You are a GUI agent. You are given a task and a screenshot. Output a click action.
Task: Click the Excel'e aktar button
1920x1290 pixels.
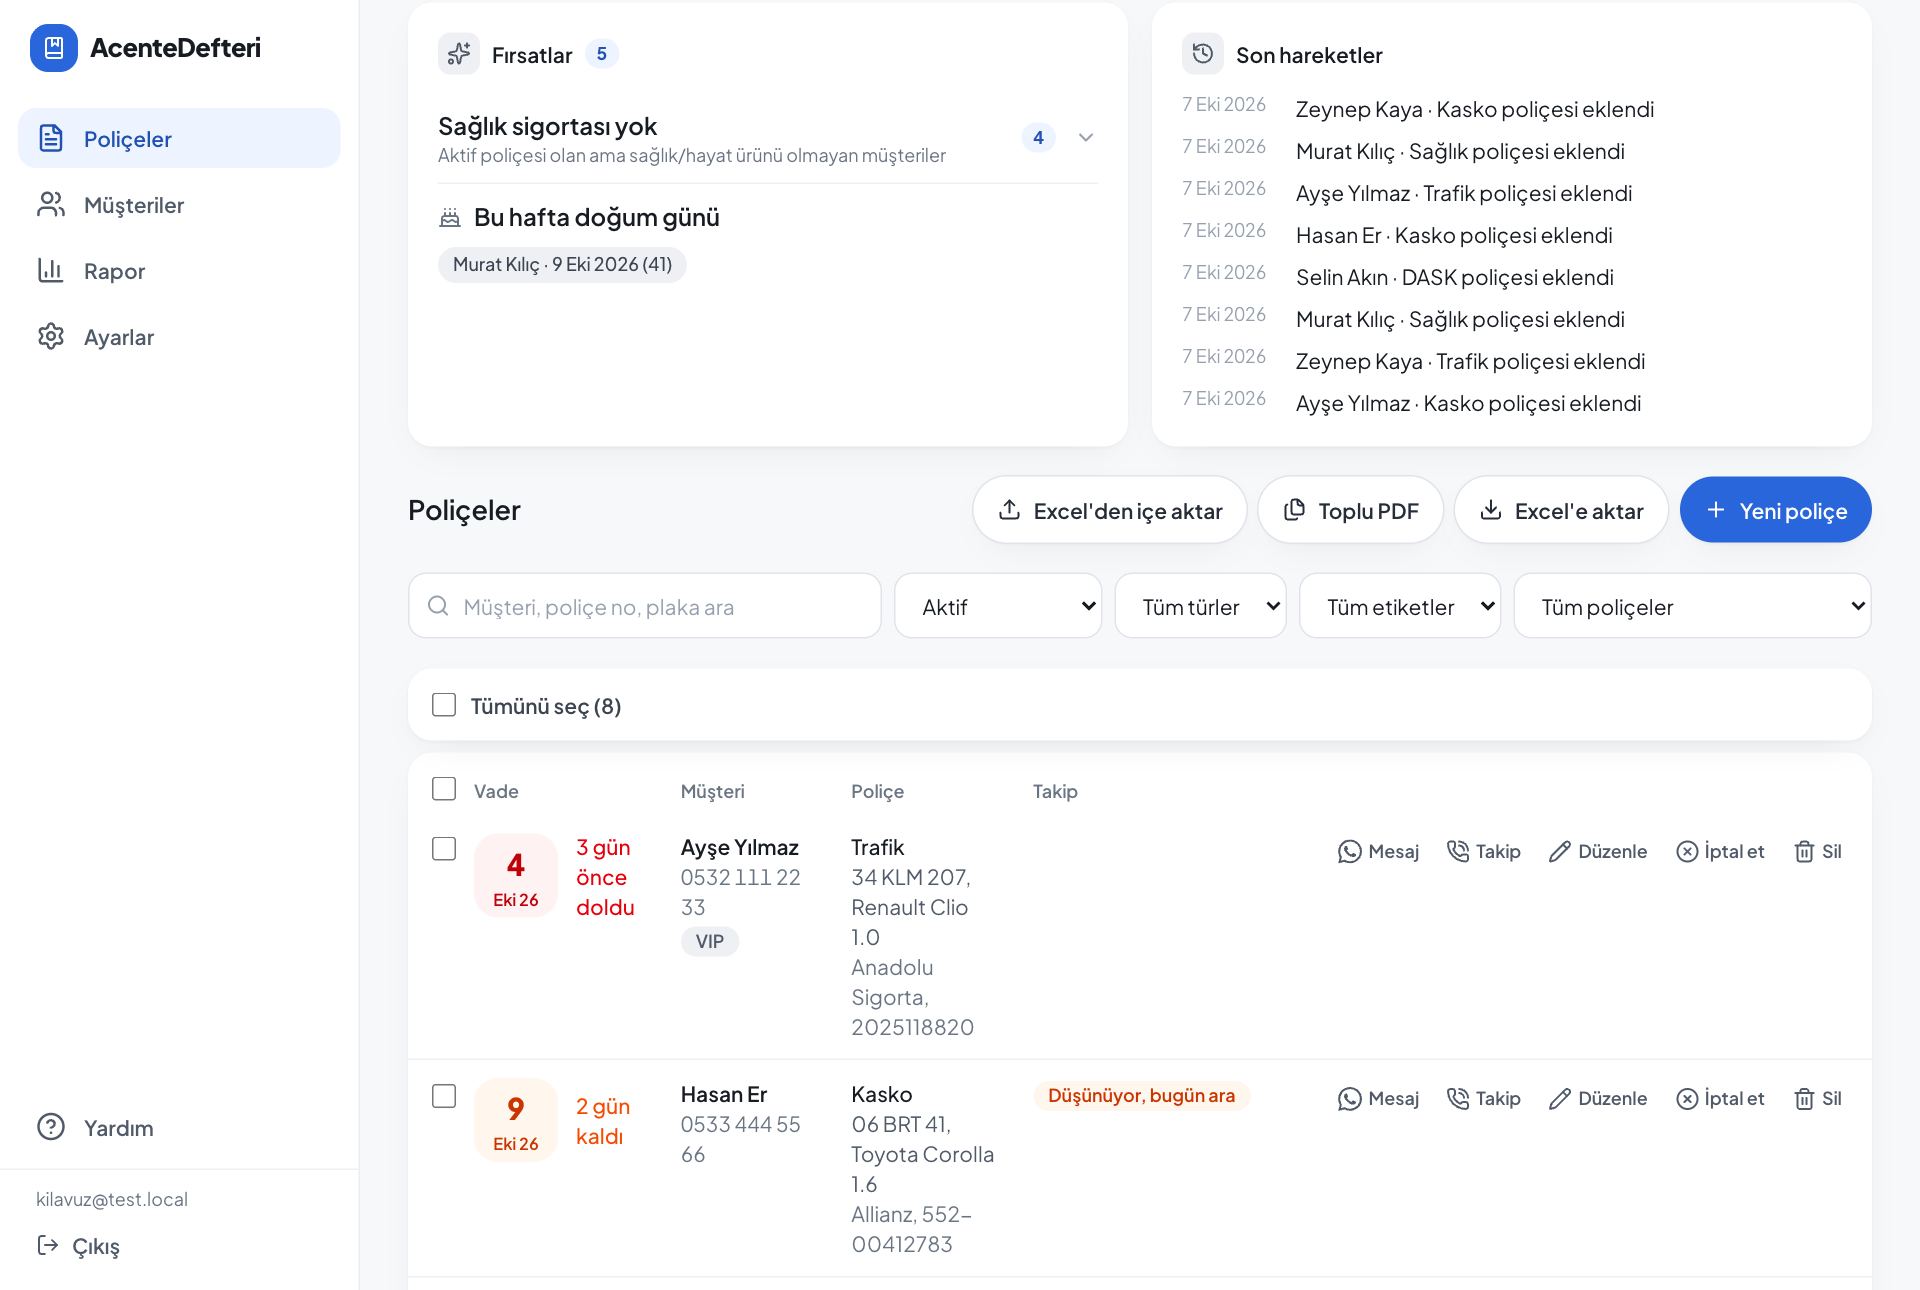coord(1561,510)
